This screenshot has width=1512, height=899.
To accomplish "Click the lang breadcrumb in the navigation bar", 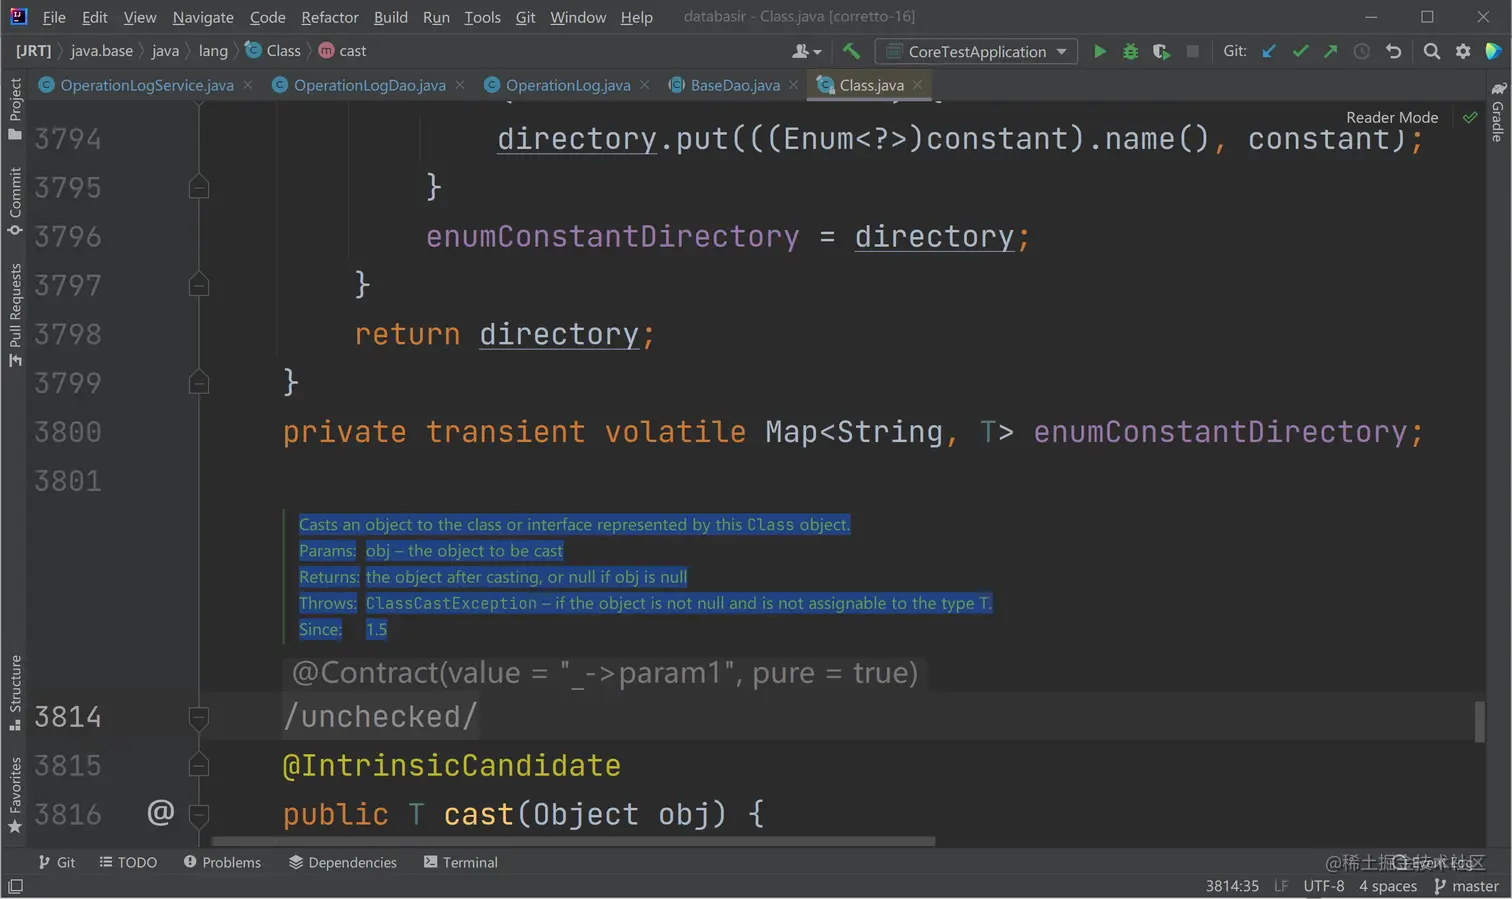I will tap(213, 51).
